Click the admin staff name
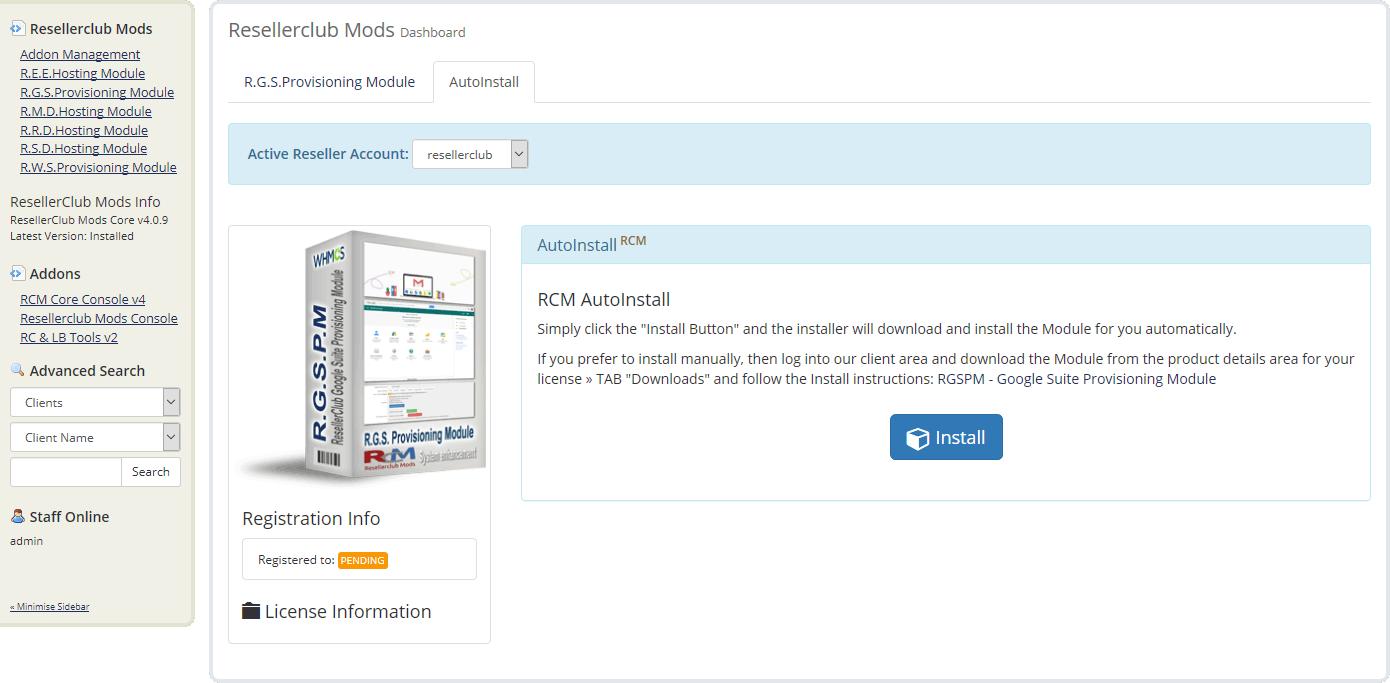Image resolution: width=1390 pixels, height=683 pixels. point(27,541)
